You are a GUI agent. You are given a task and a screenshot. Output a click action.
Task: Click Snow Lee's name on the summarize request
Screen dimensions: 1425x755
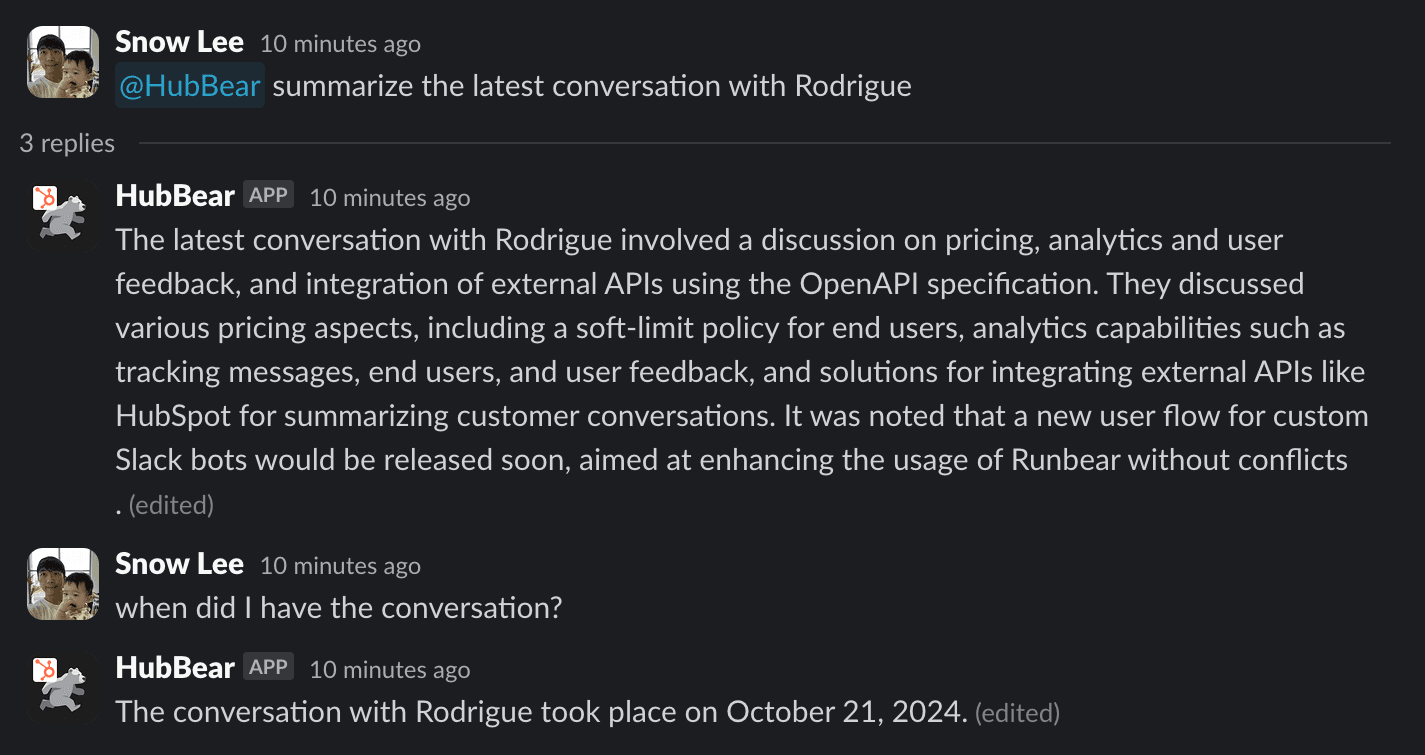click(x=179, y=42)
